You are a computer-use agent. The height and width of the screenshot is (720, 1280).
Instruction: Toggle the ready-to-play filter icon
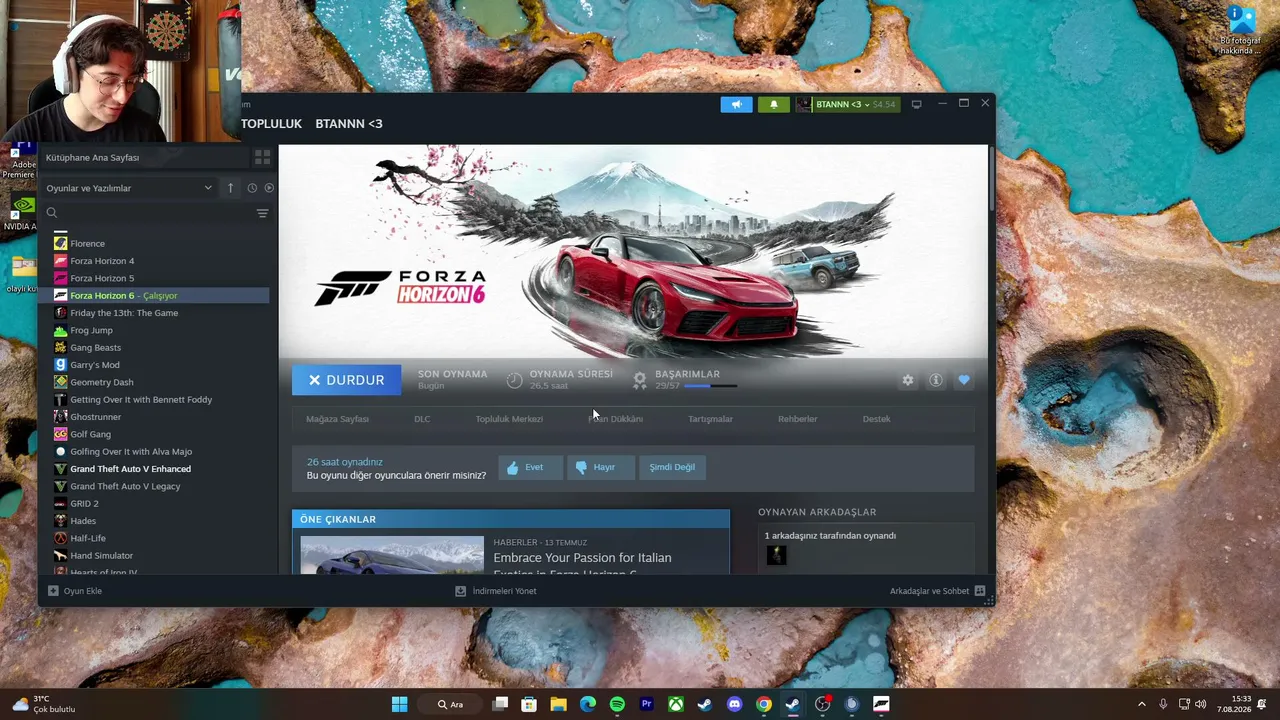(269, 188)
